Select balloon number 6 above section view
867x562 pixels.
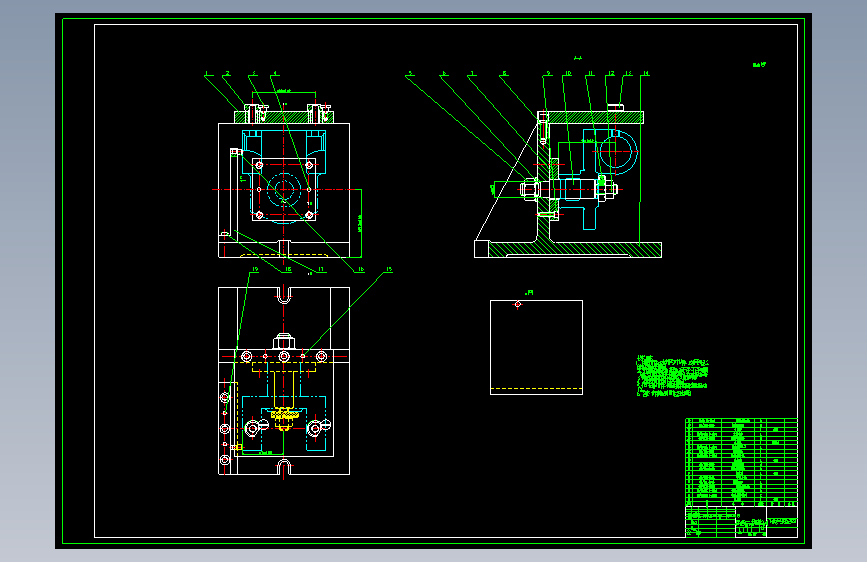(x=444, y=73)
